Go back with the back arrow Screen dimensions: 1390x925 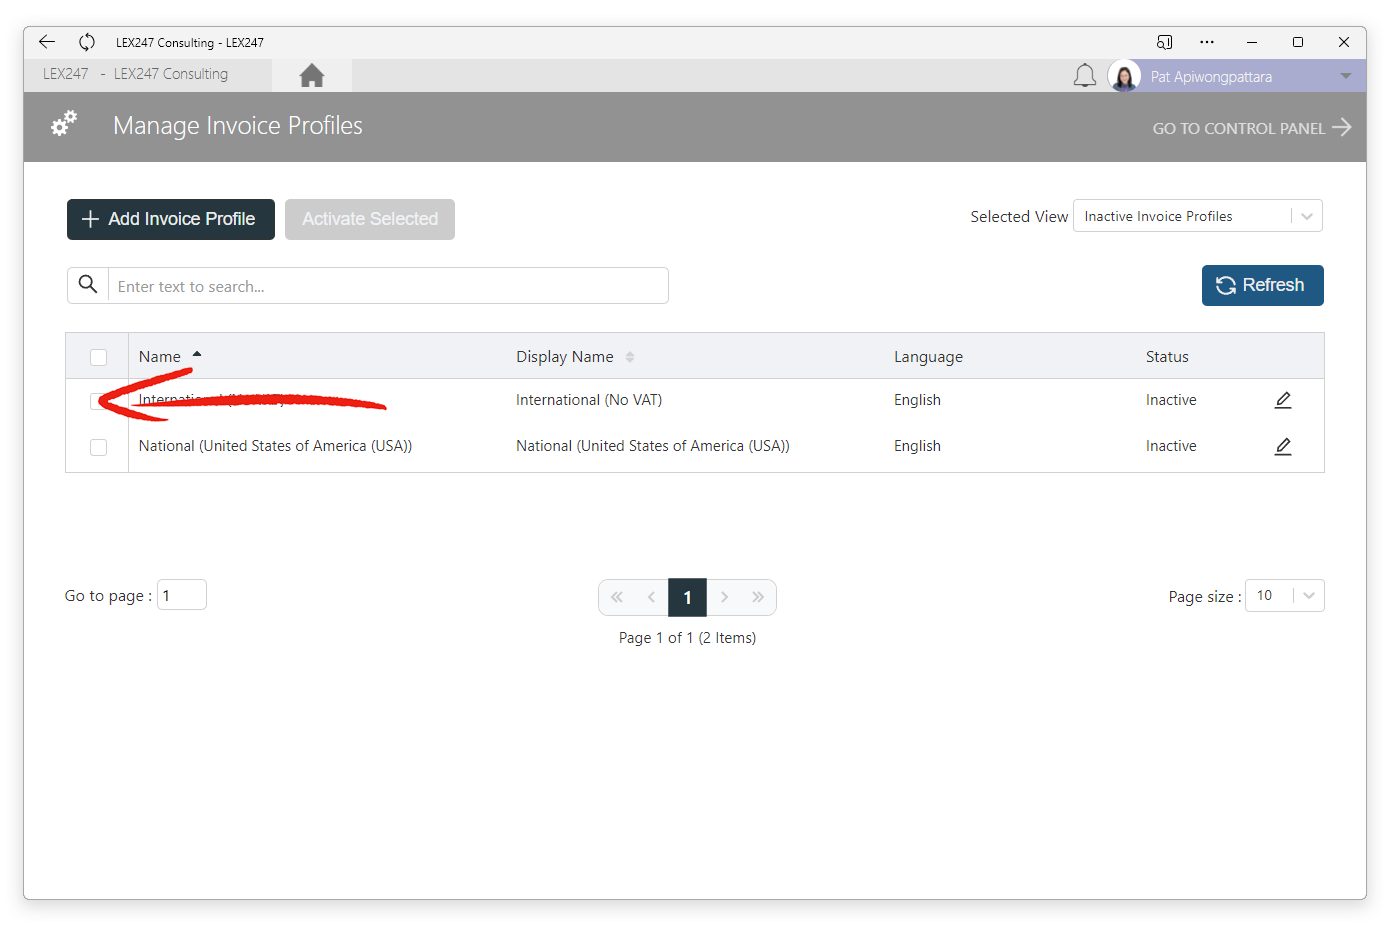[47, 42]
